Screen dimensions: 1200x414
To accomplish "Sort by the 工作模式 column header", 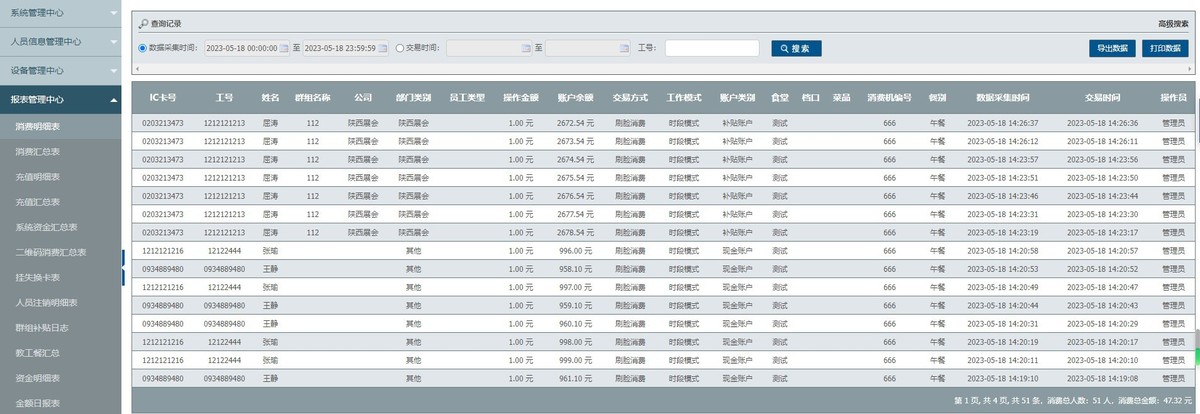I will click(x=684, y=97).
